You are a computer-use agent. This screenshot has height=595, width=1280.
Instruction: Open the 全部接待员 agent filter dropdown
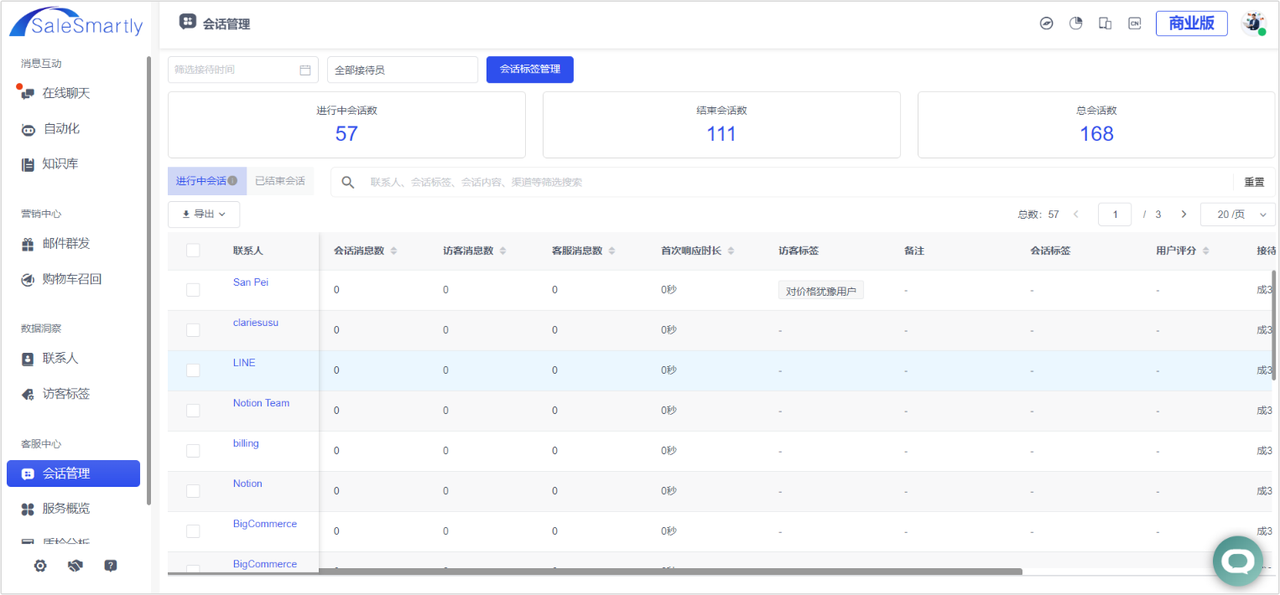point(402,70)
